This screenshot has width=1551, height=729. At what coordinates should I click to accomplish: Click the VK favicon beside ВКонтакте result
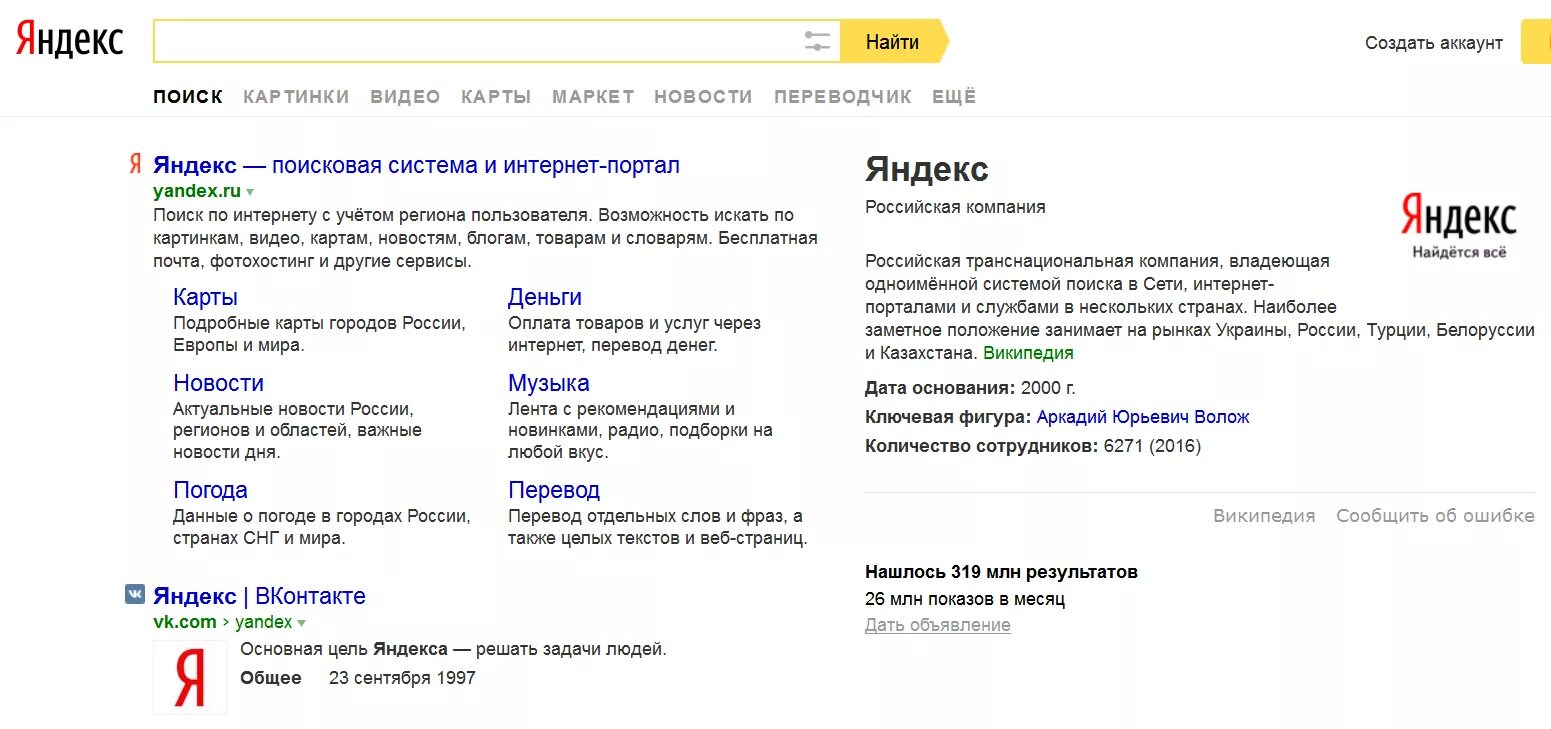point(135,594)
